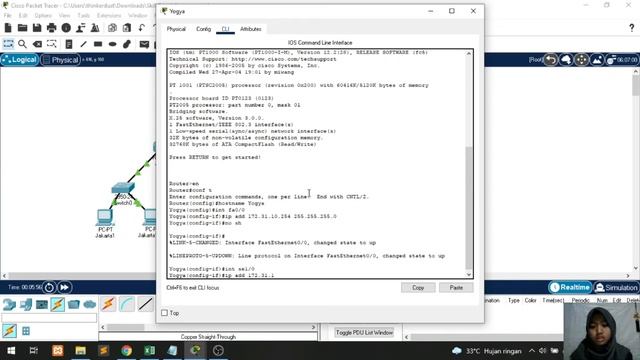The image size is (640, 360).
Task: Click the Copy button below CLI
Action: pos(418,287)
